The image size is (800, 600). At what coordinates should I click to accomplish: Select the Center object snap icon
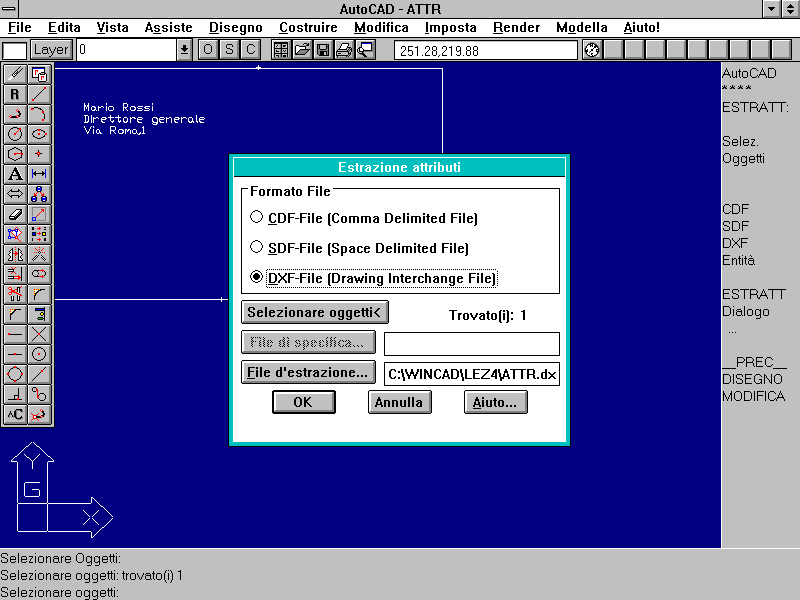(39, 355)
